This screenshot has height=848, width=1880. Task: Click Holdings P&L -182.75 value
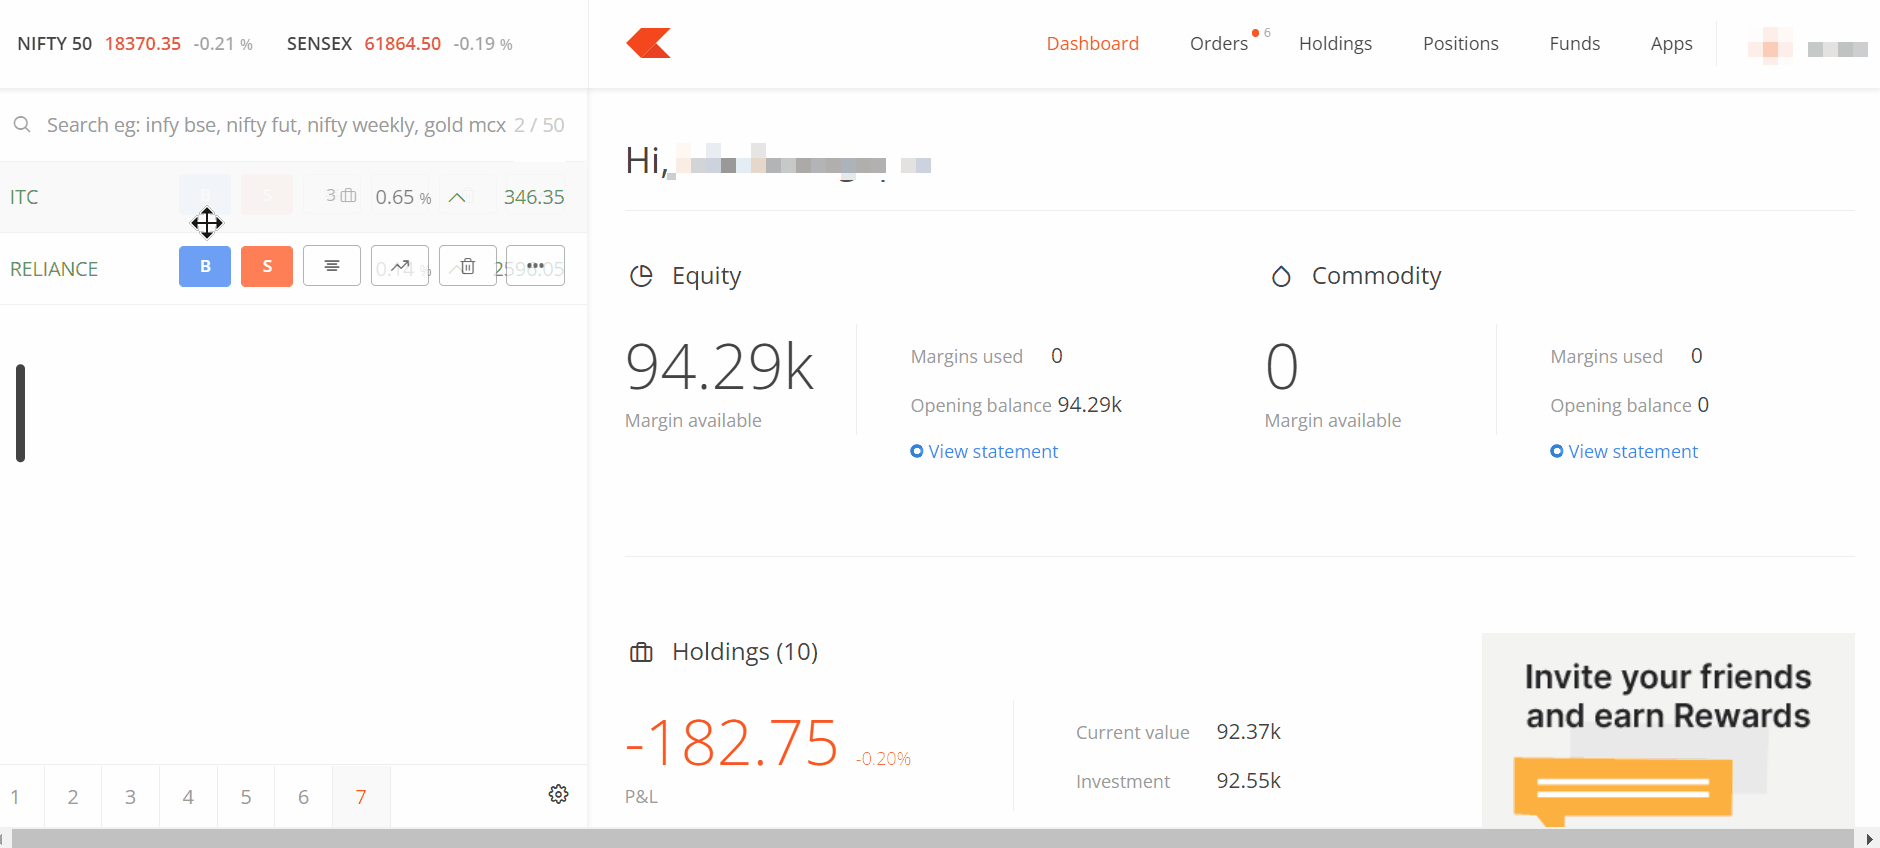coord(731,743)
